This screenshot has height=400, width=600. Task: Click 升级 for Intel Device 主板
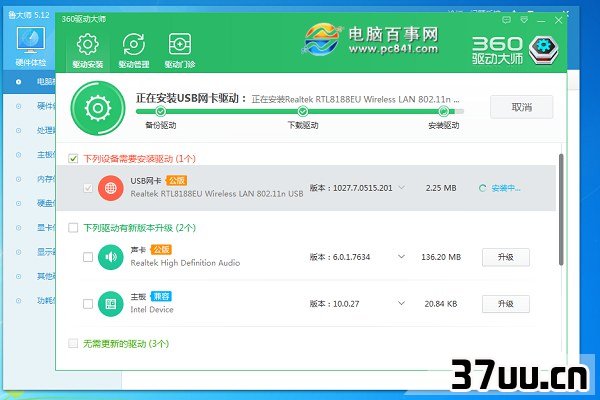pos(505,304)
